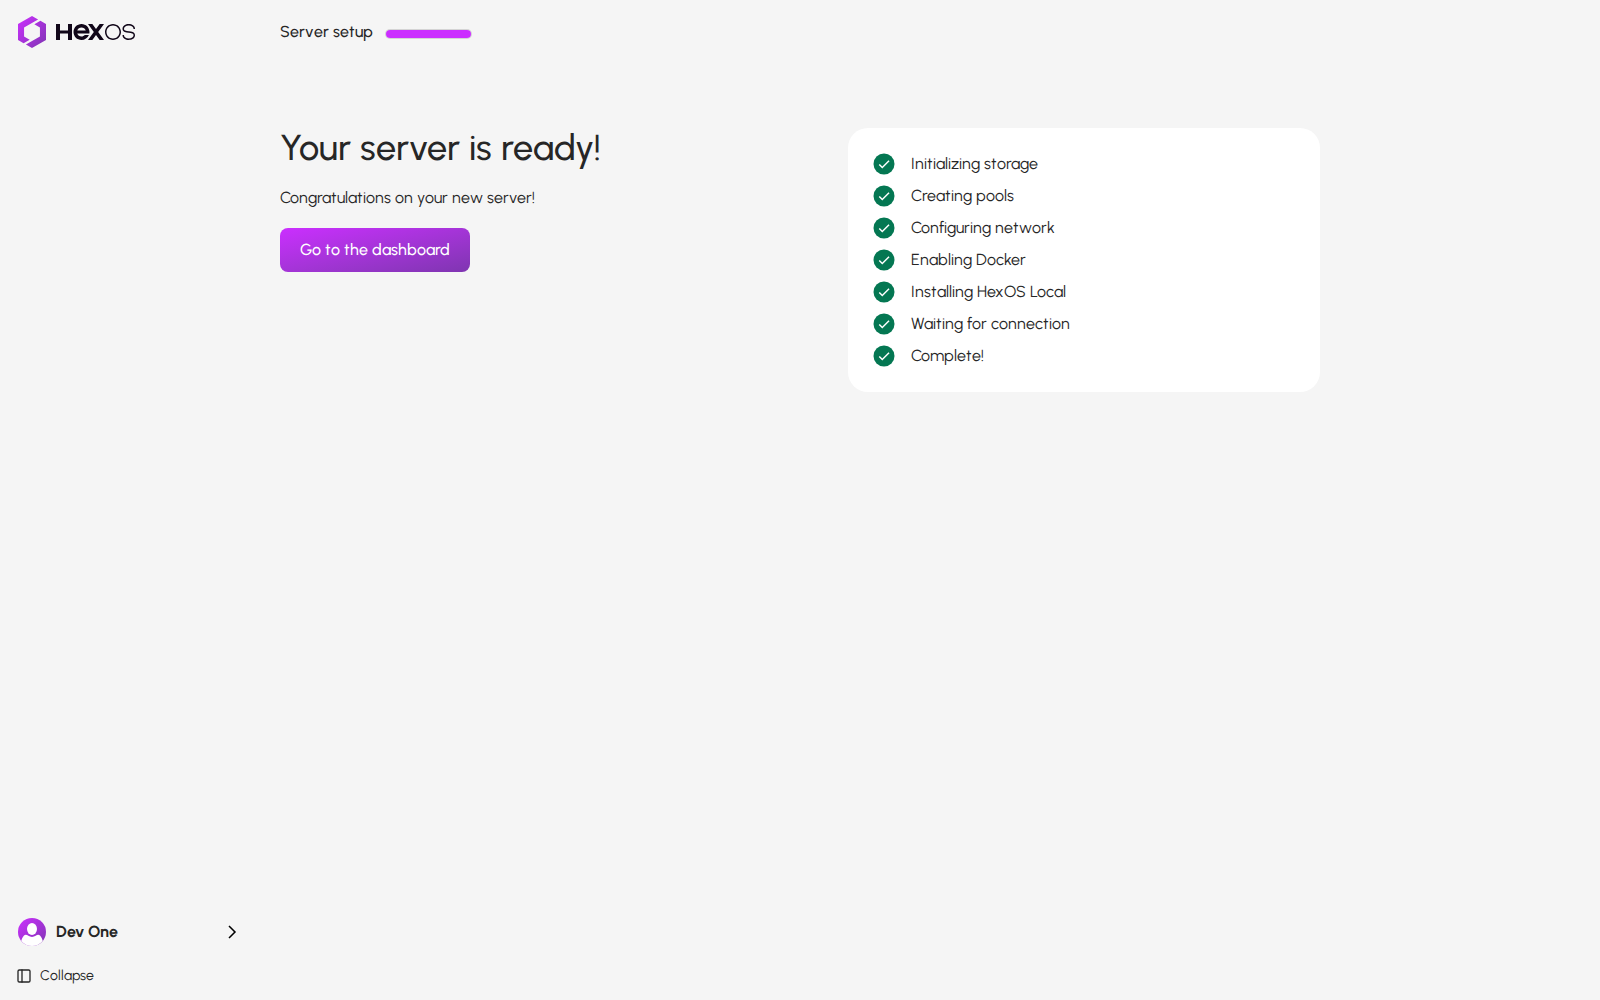Click the checkmark beside Initializing storage
This screenshot has width=1600, height=1000.
coord(884,164)
